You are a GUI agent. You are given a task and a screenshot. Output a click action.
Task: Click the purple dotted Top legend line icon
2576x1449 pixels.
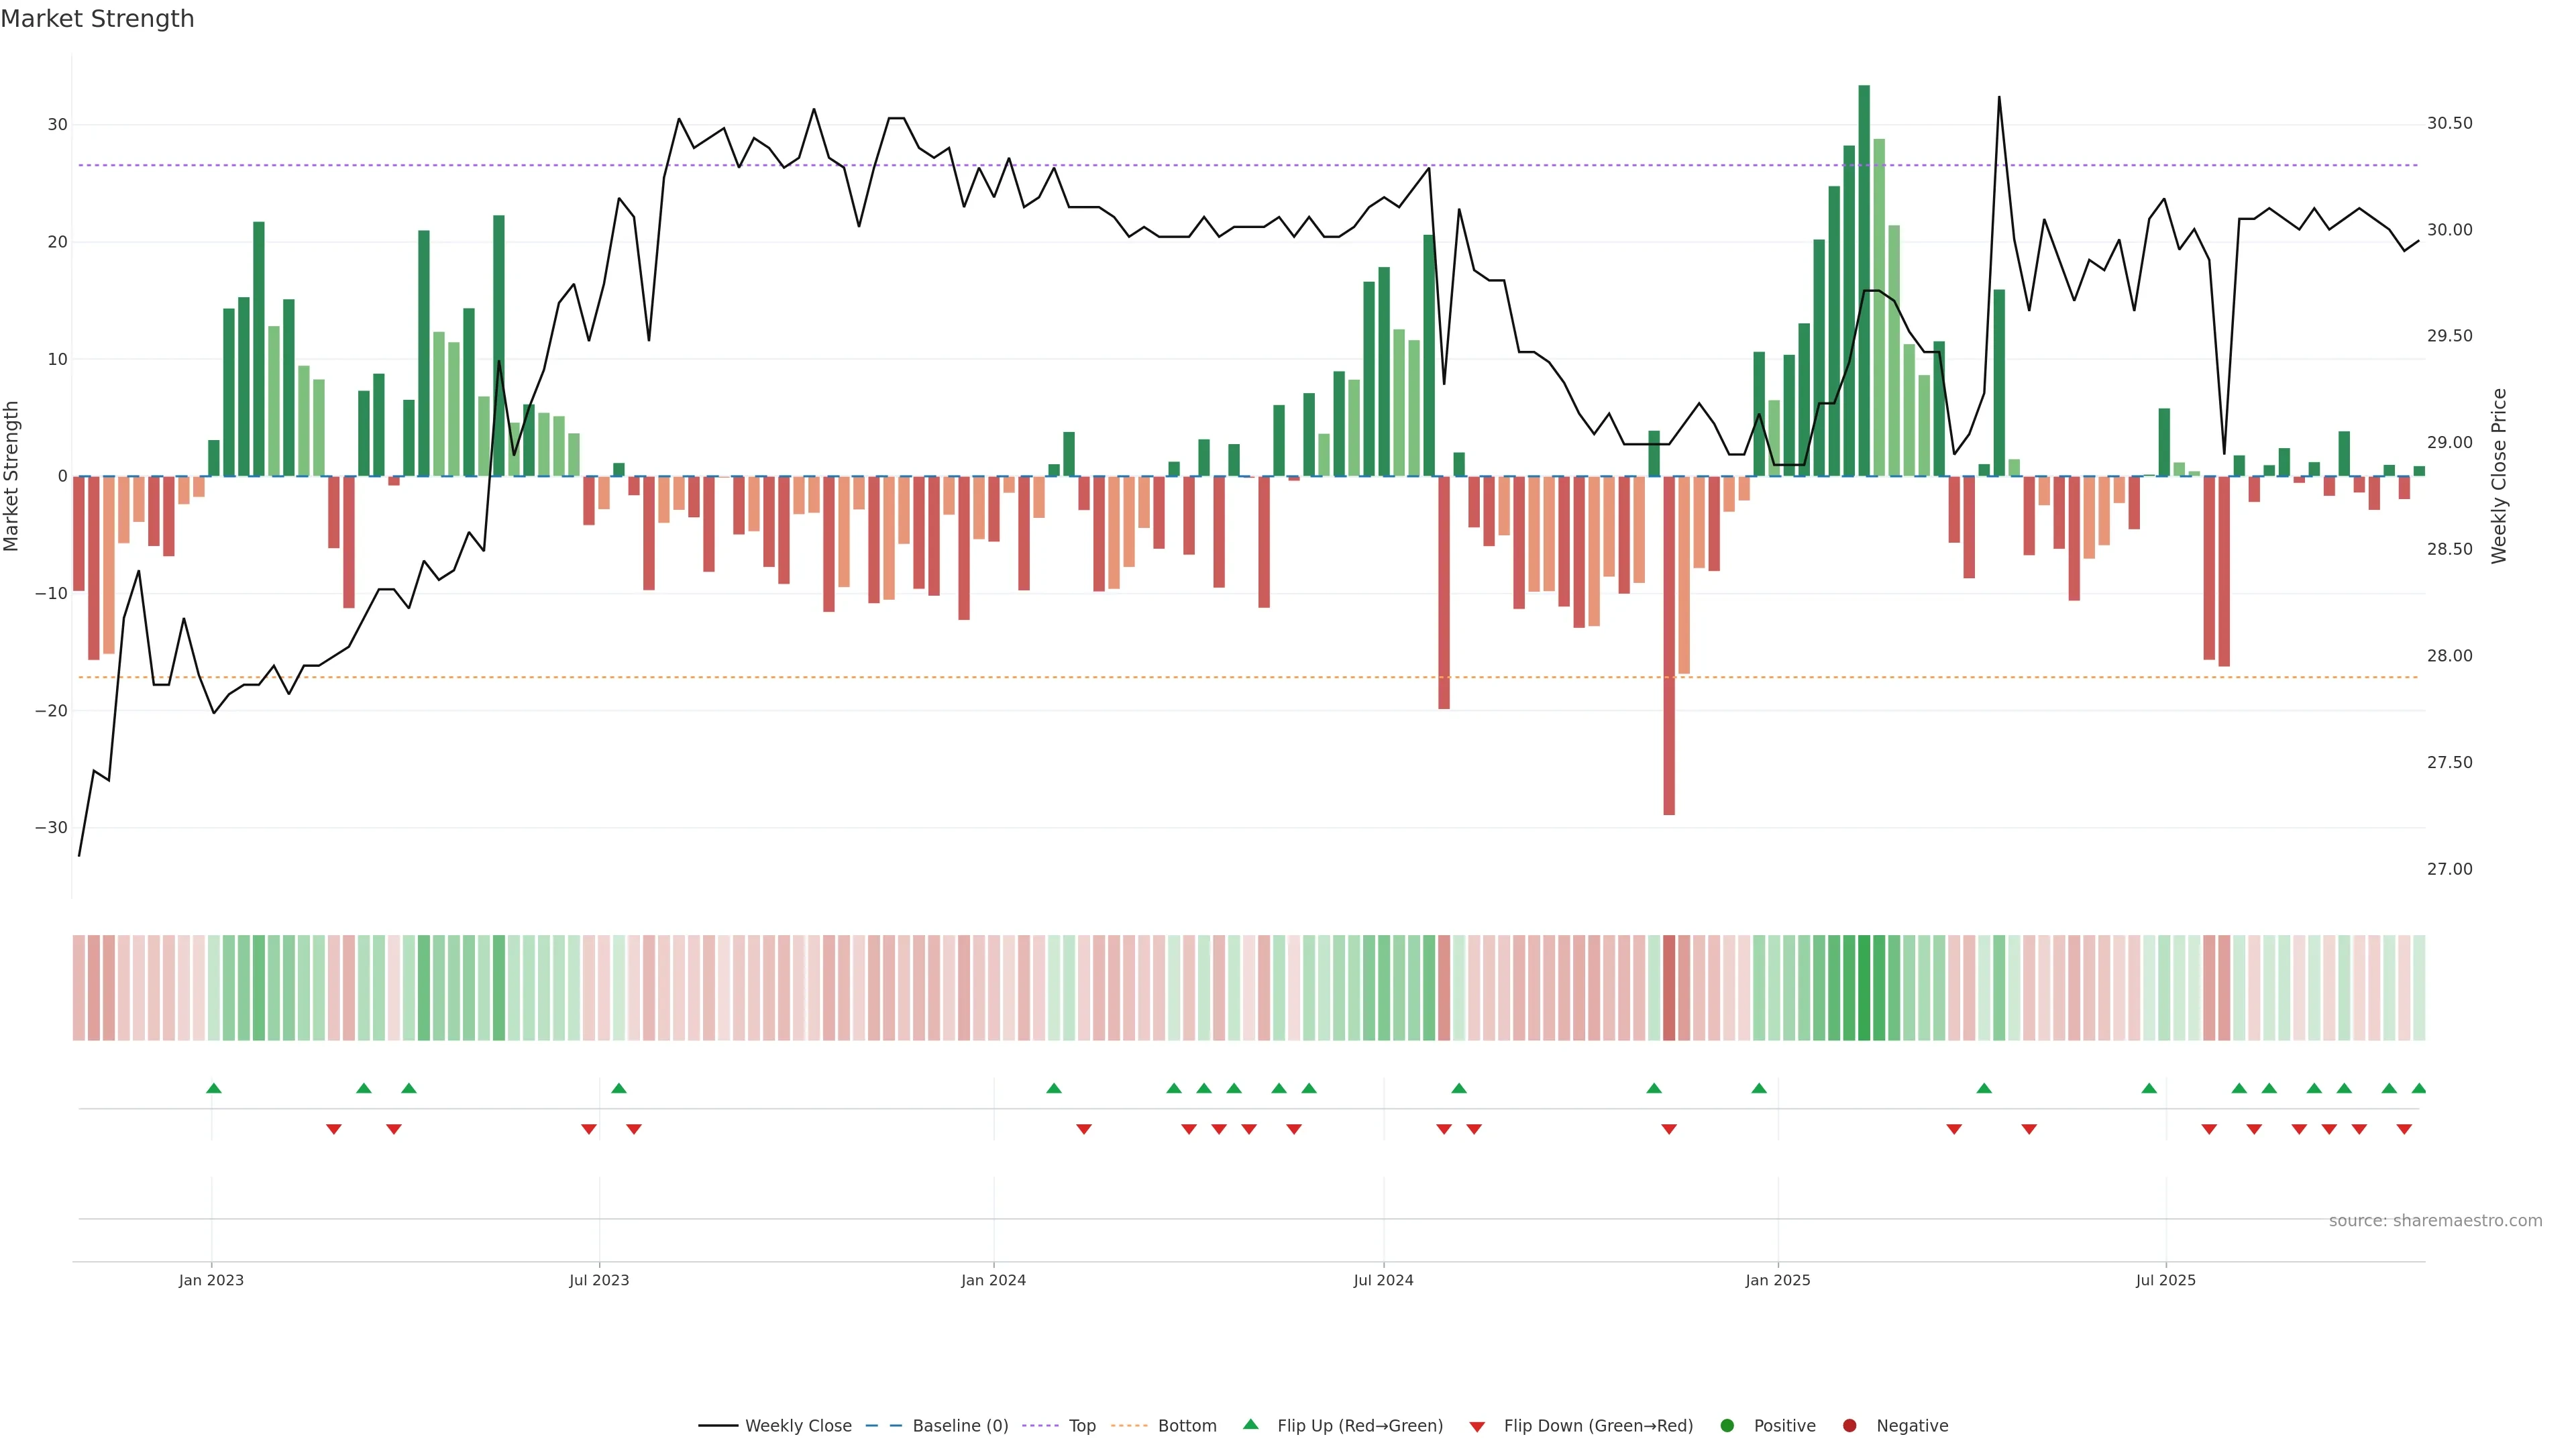pos(1040,1425)
